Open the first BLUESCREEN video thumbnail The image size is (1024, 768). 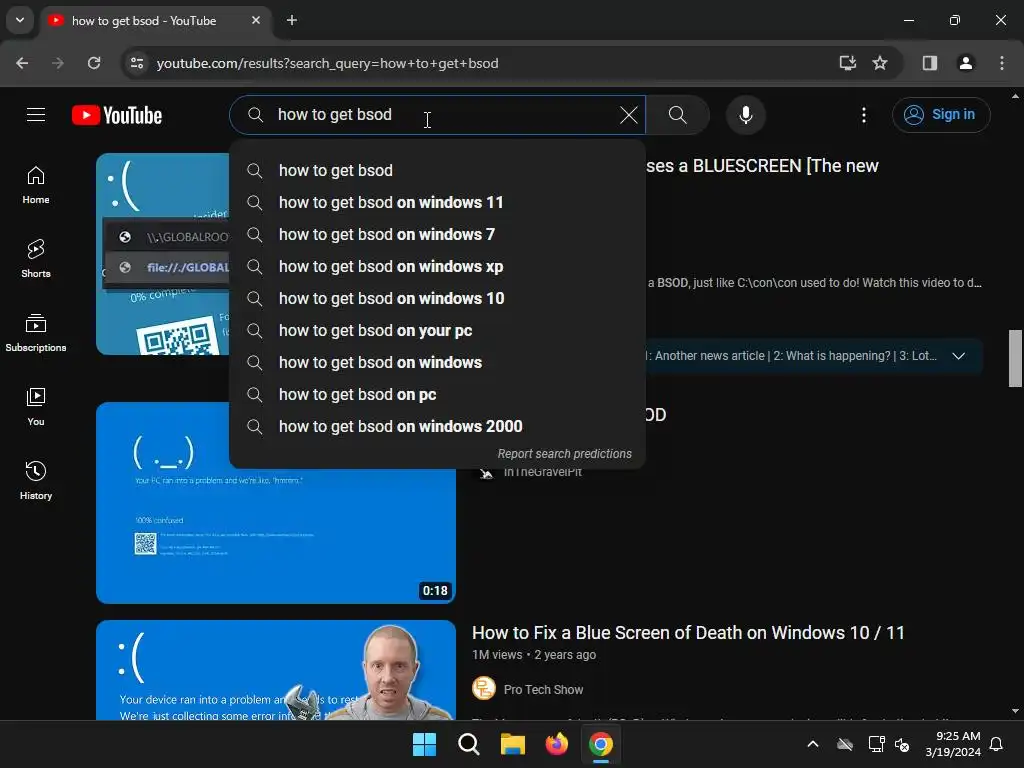tap(162, 254)
